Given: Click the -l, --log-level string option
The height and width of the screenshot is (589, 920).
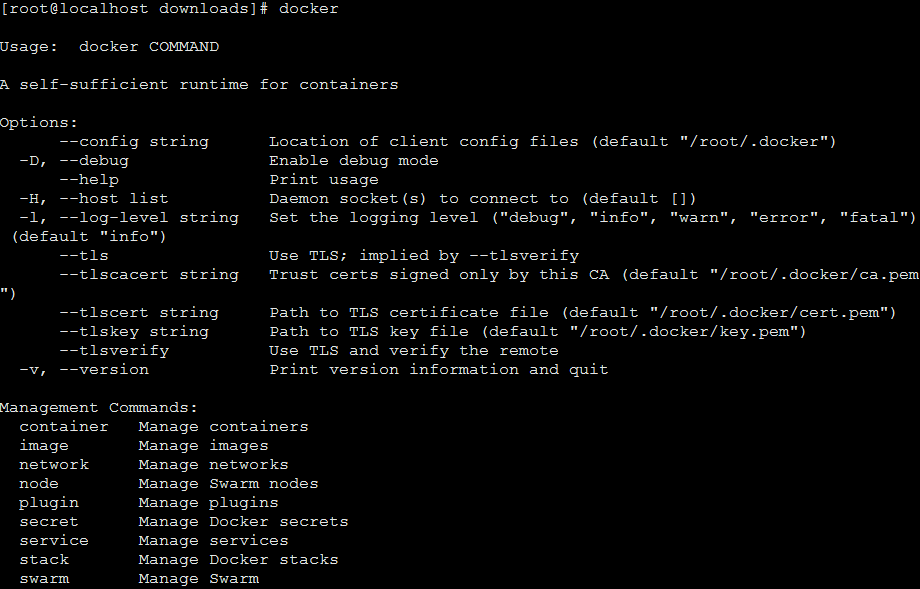Looking at the screenshot, I should [129, 218].
